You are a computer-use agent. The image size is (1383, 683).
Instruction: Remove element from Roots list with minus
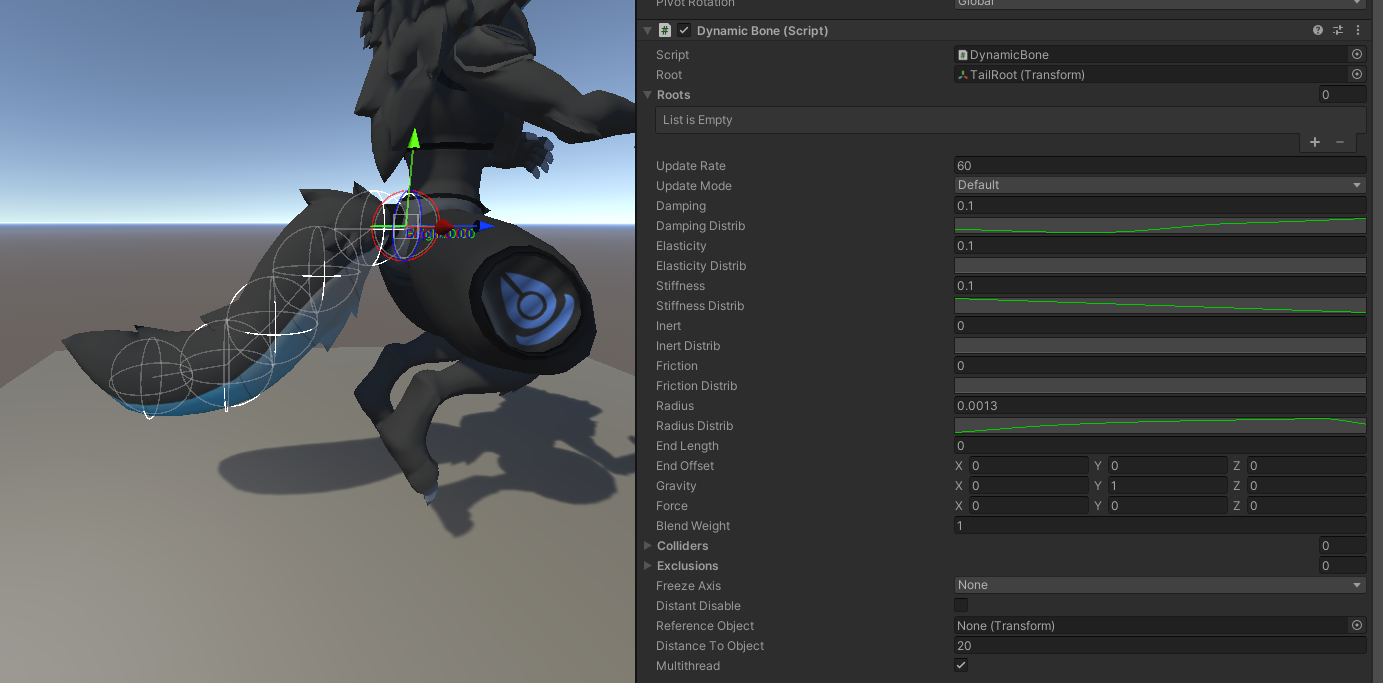[x=1340, y=143]
